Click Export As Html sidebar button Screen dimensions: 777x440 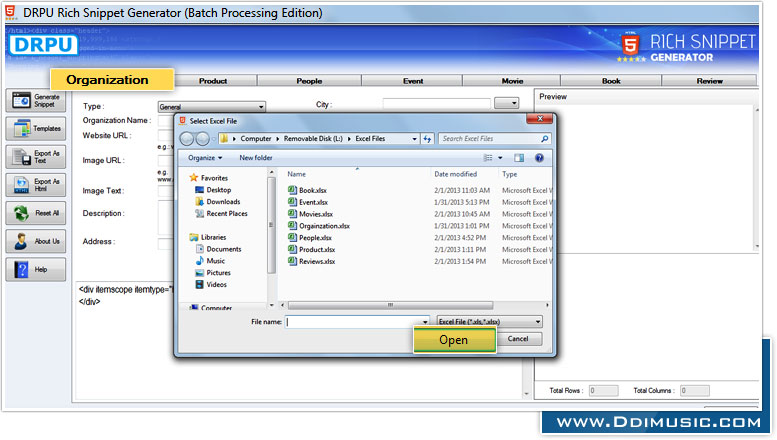tap(36, 185)
